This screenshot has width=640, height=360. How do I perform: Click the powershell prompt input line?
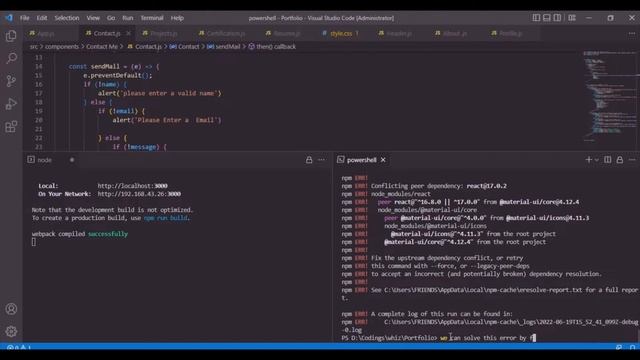point(438,338)
